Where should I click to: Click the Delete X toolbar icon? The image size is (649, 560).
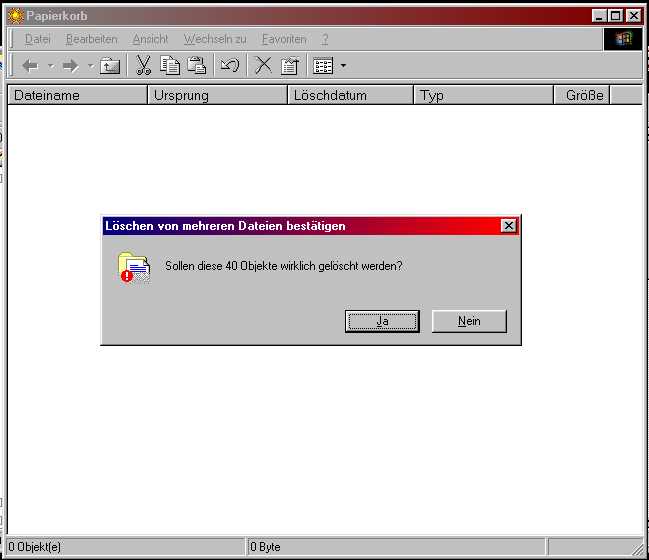pos(263,65)
